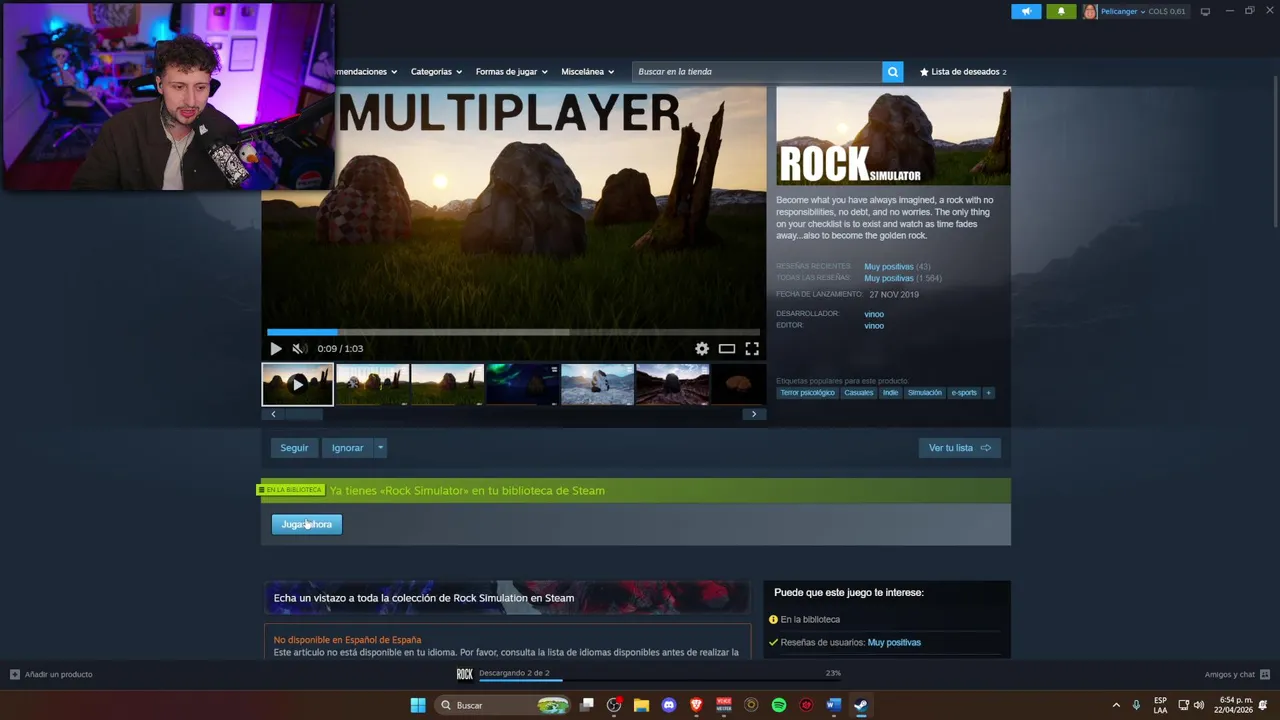This screenshot has height=720, width=1280.
Task: Select the Simulación tag
Action: (x=924, y=393)
